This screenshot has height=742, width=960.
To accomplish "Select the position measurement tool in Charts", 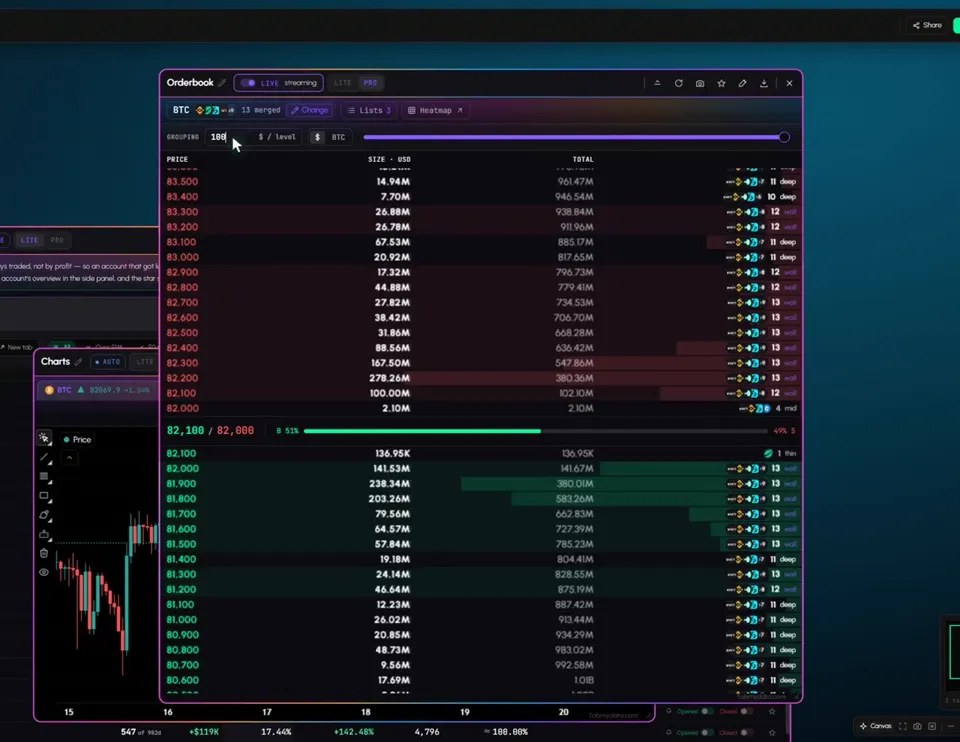I will coord(44,534).
